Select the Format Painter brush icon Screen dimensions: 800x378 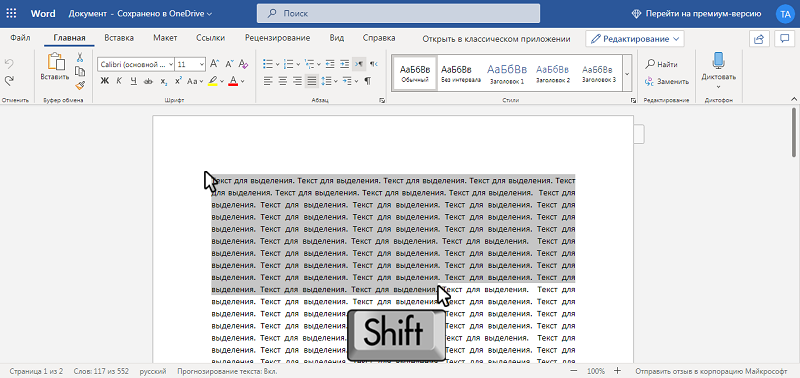(x=80, y=85)
